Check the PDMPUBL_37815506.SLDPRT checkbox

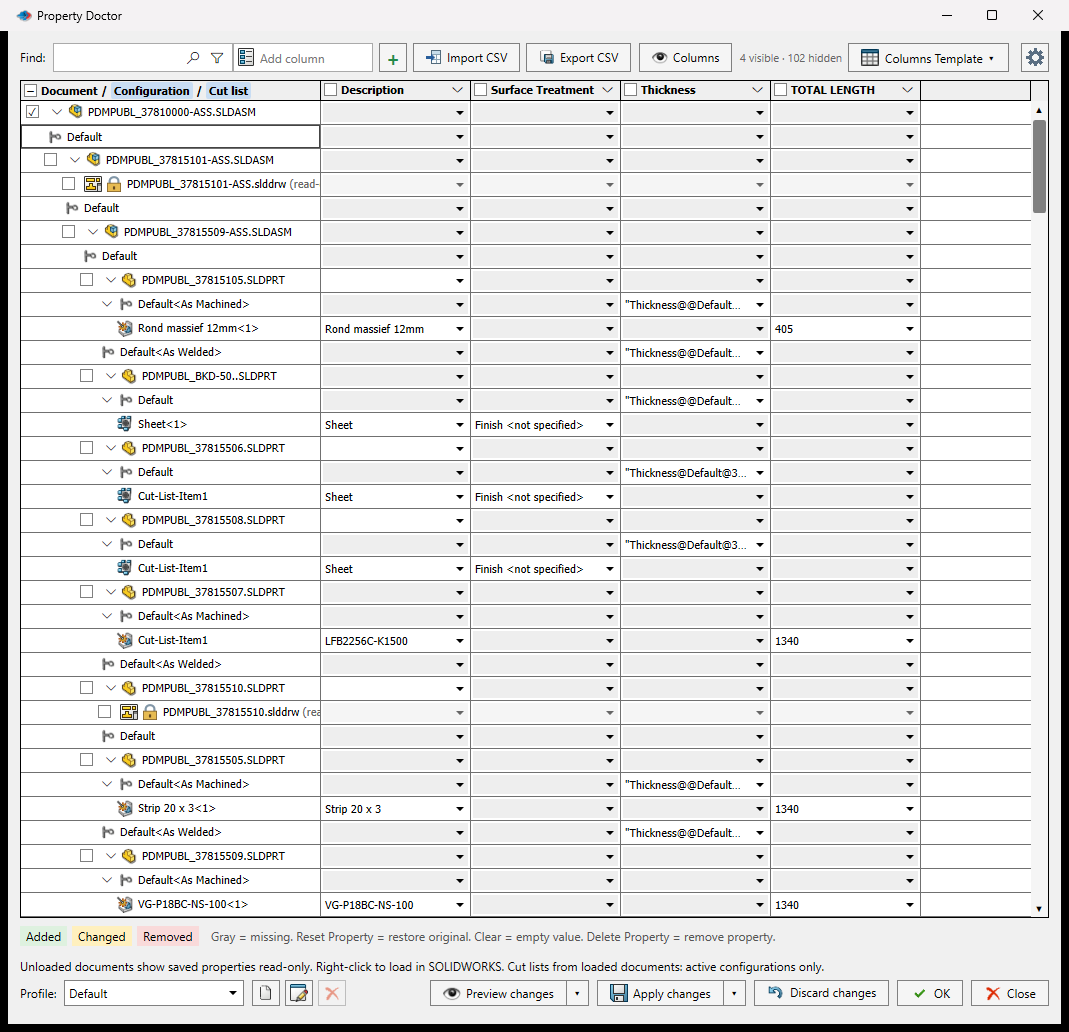87,448
